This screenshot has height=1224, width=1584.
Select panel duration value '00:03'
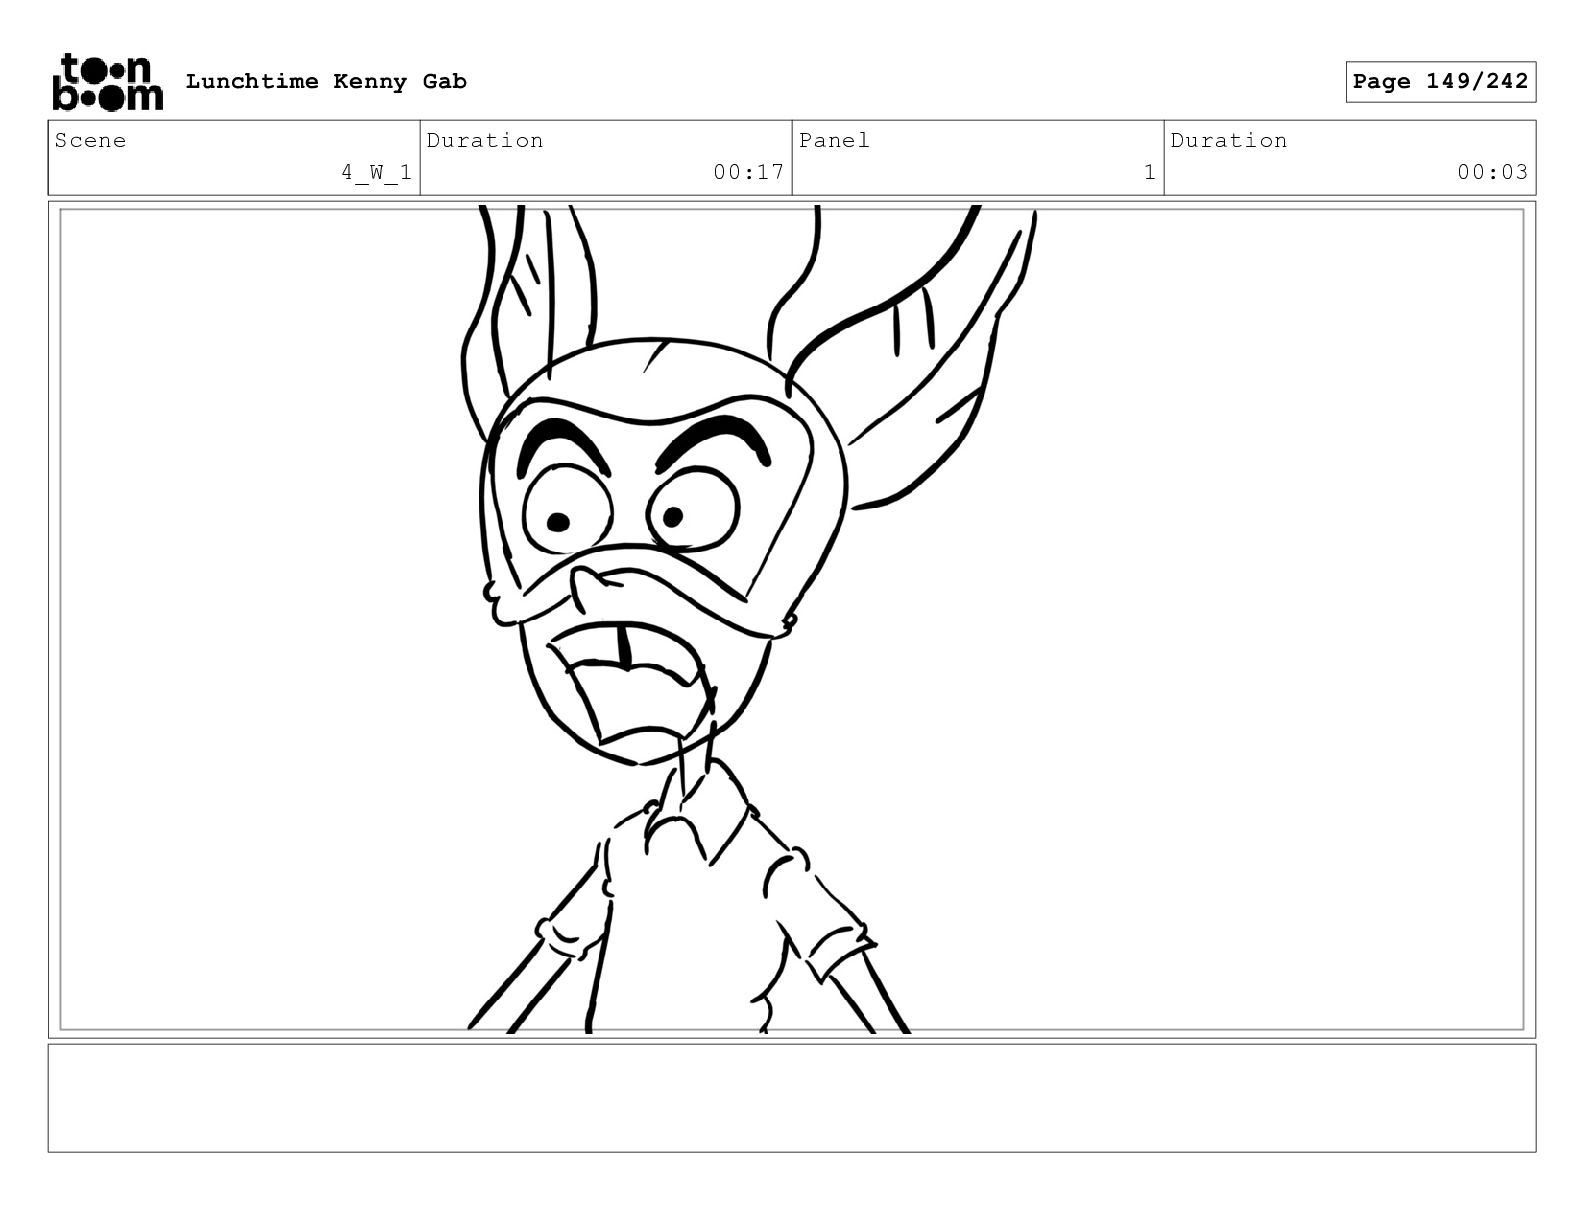[x=1492, y=172]
